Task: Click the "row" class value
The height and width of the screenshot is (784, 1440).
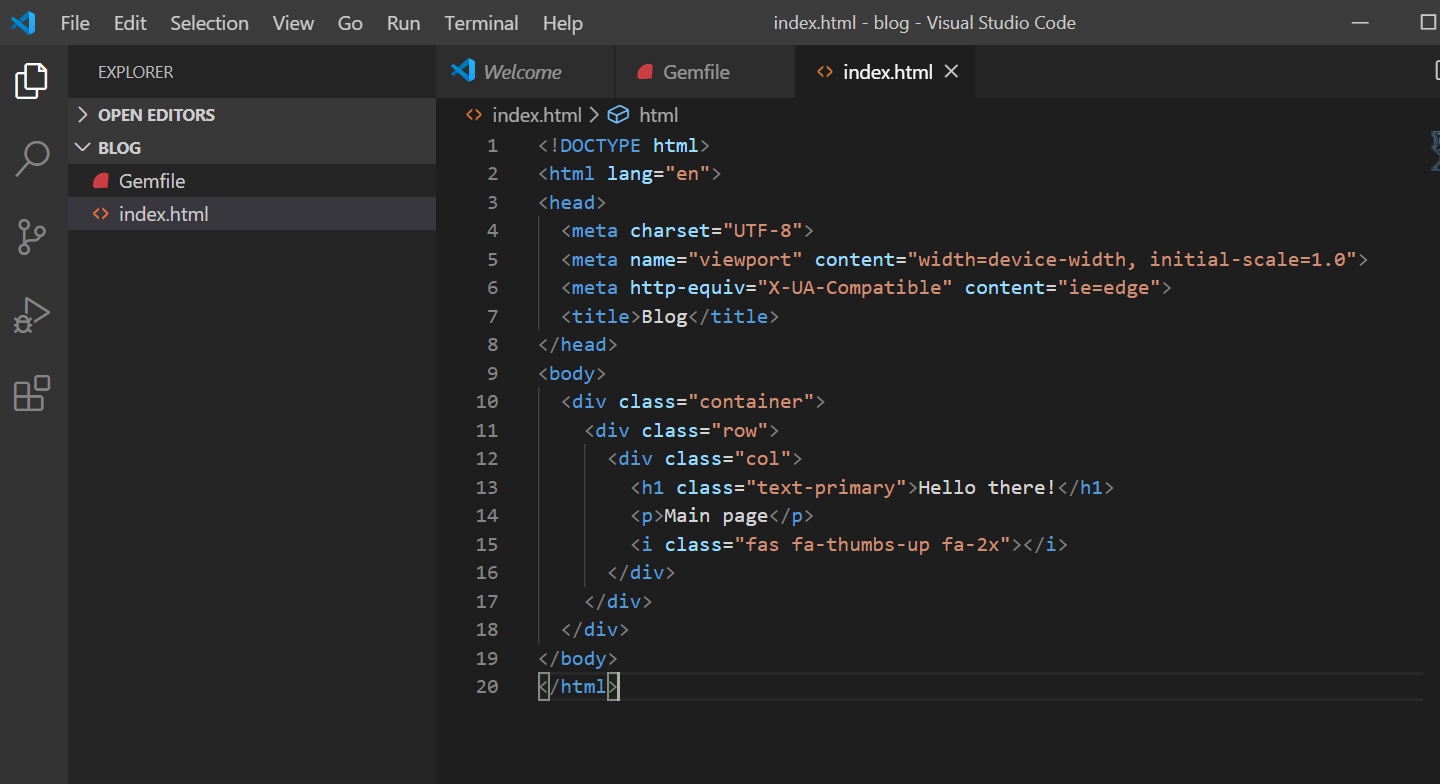Action: (x=739, y=431)
